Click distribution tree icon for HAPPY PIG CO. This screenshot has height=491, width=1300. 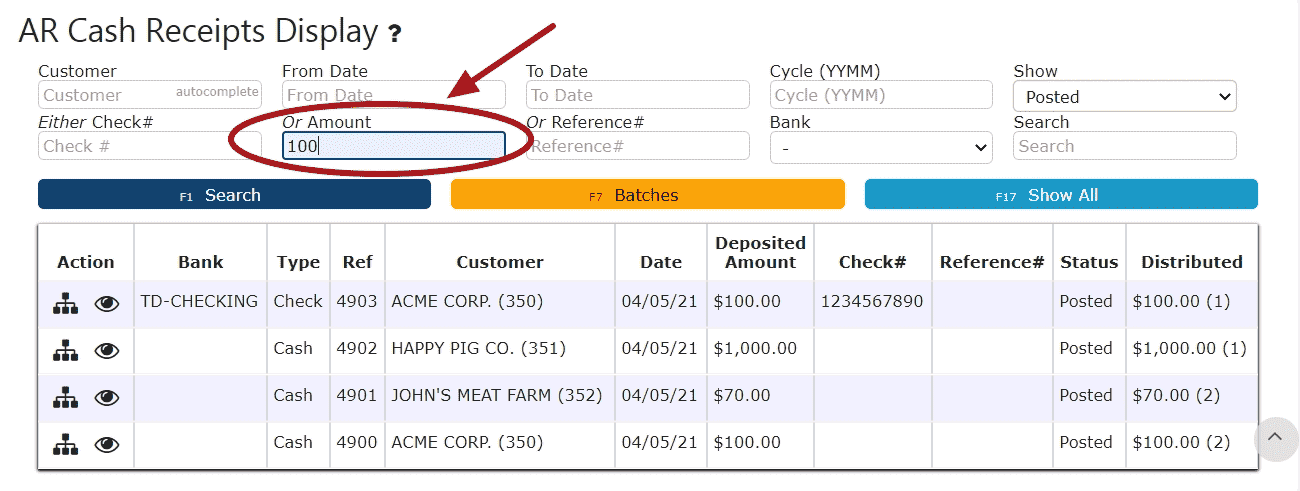click(x=65, y=350)
